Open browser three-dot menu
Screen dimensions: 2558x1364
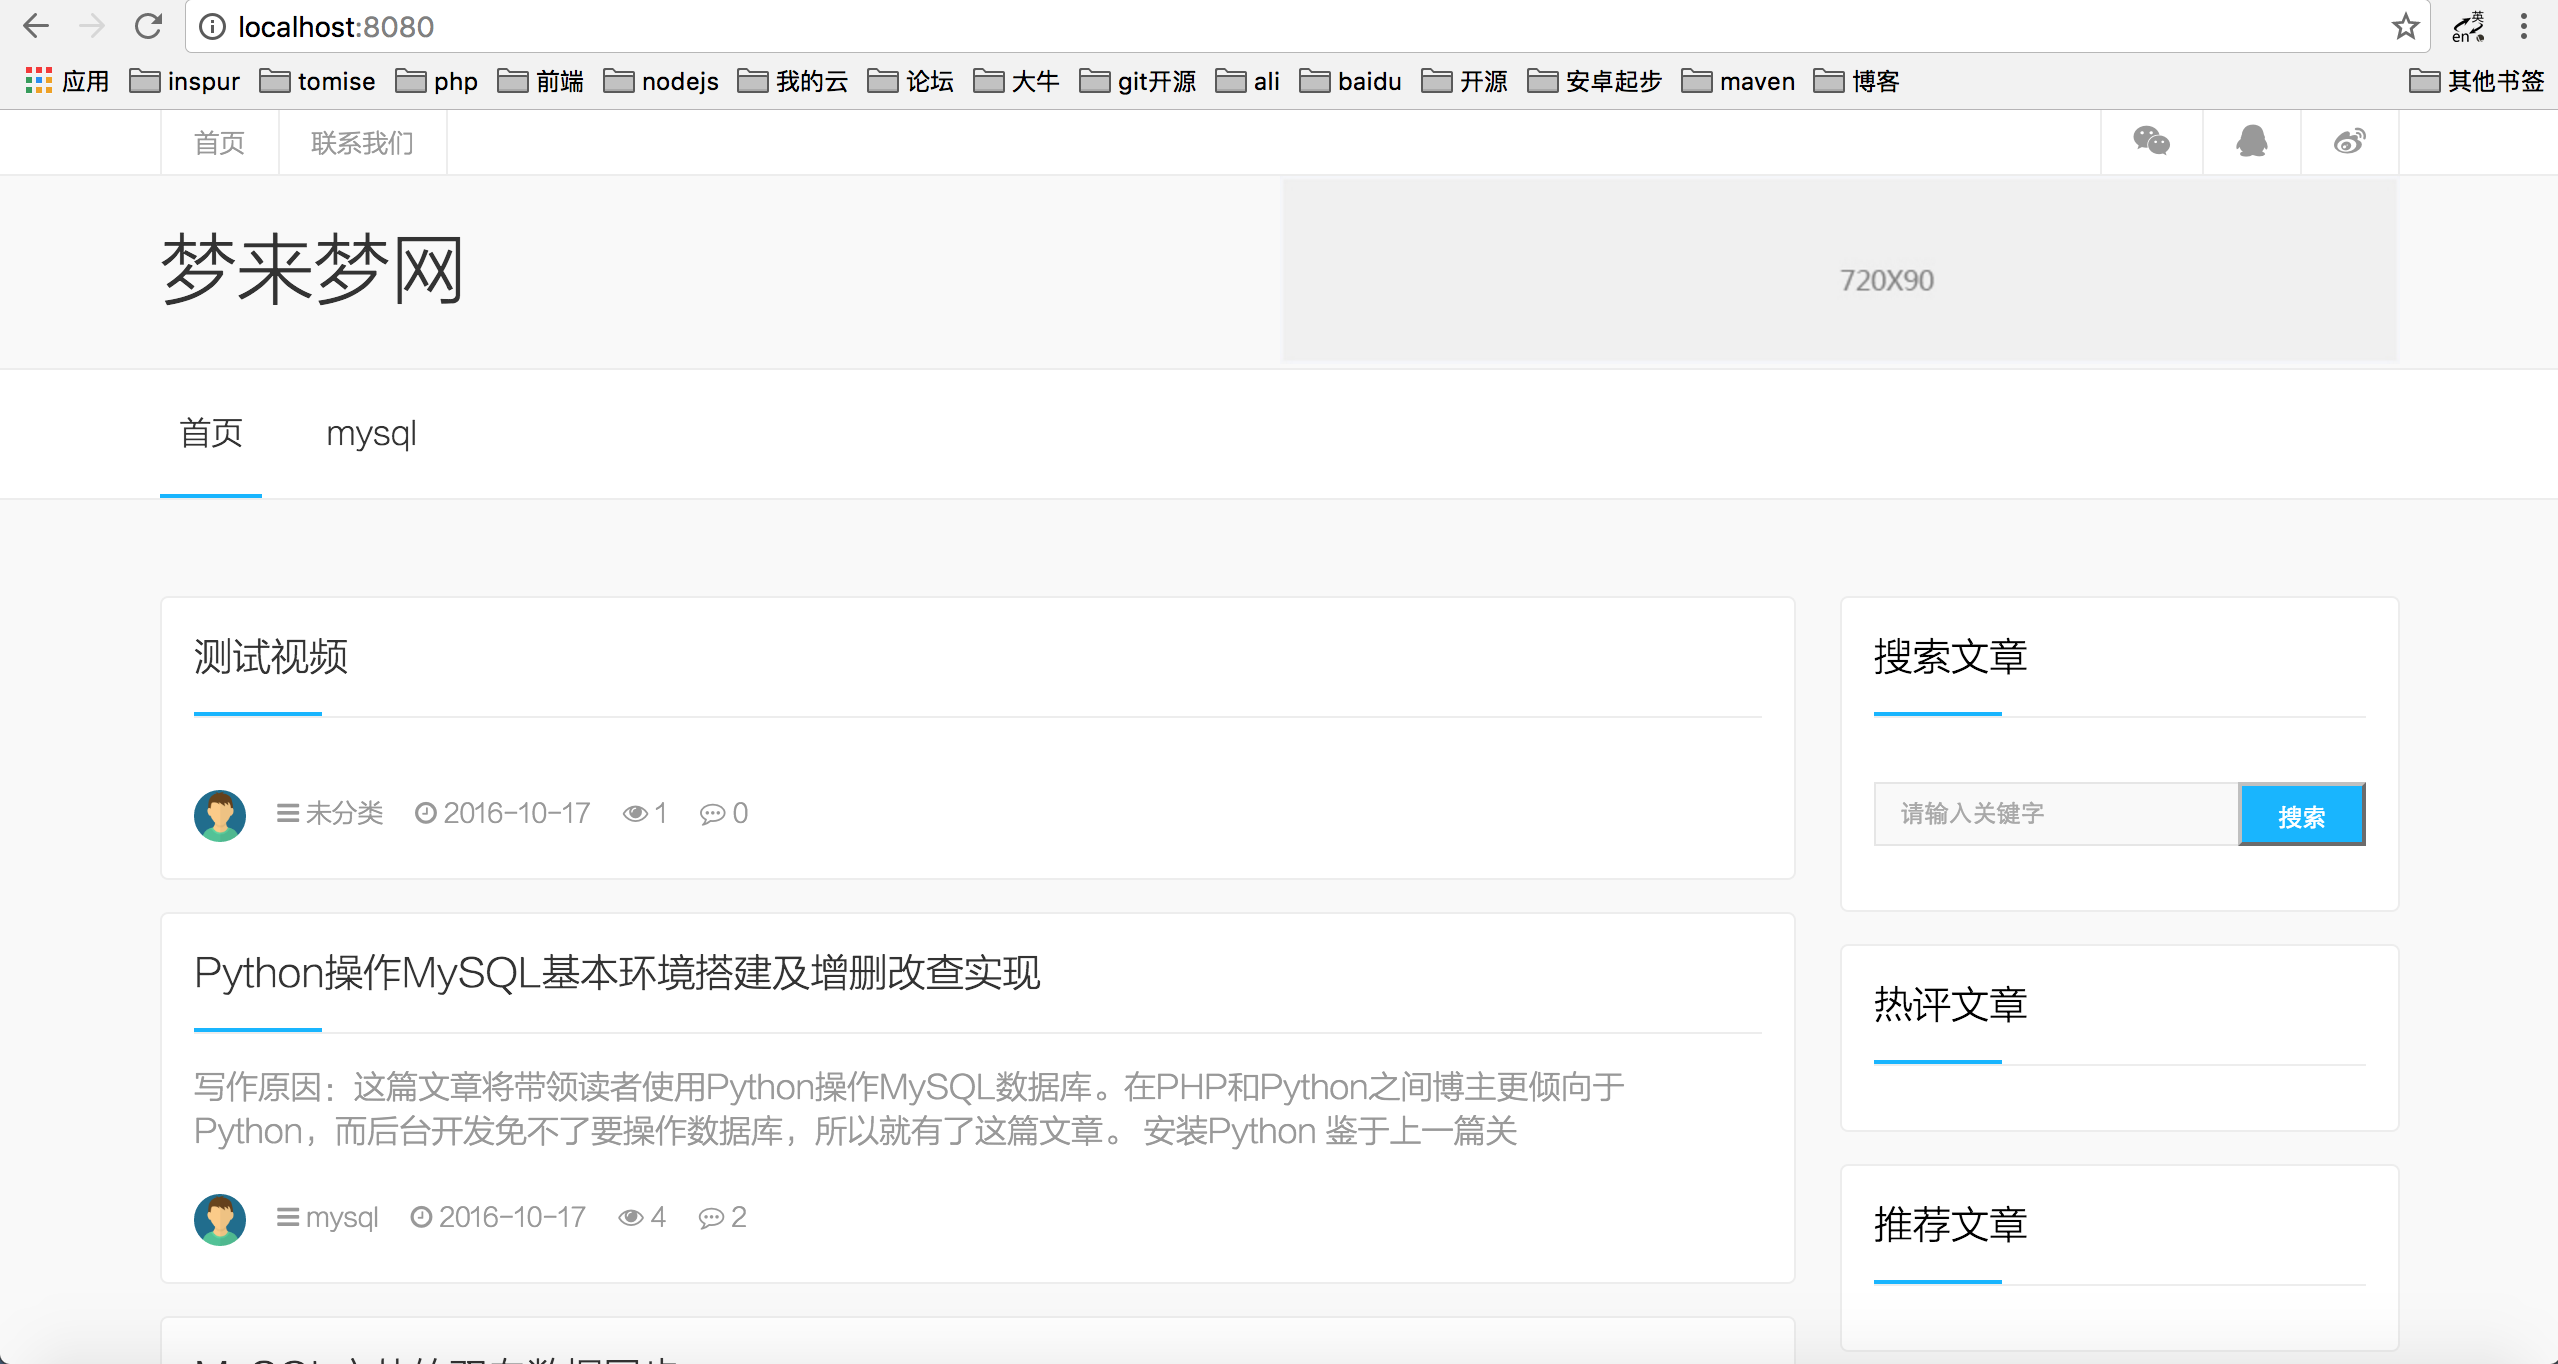click(2523, 26)
